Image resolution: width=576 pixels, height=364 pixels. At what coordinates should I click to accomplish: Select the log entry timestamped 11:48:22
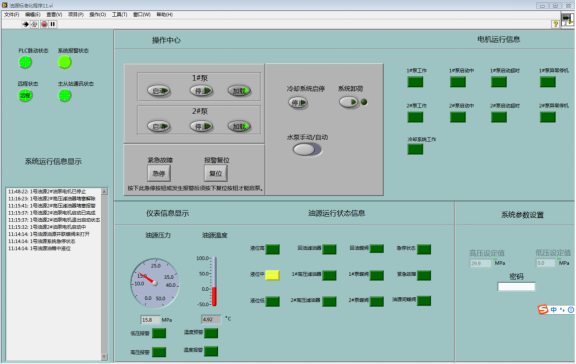tap(47, 191)
